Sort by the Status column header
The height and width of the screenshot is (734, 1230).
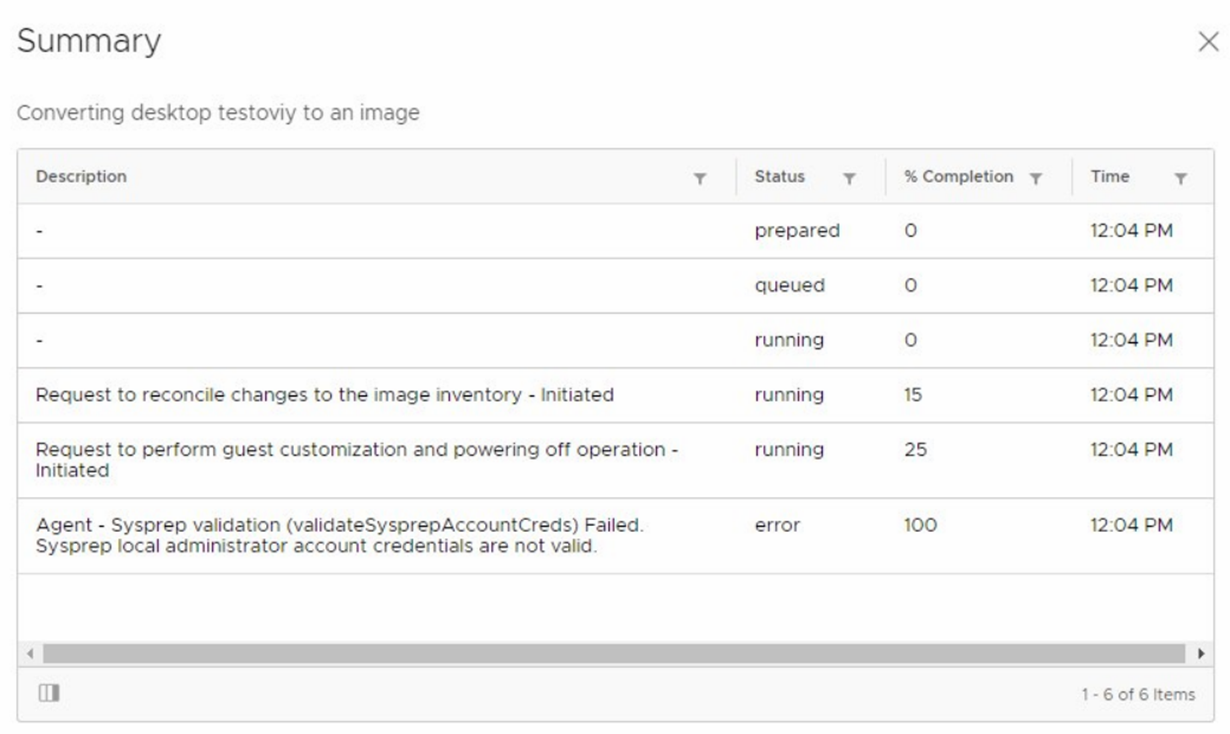779,177
